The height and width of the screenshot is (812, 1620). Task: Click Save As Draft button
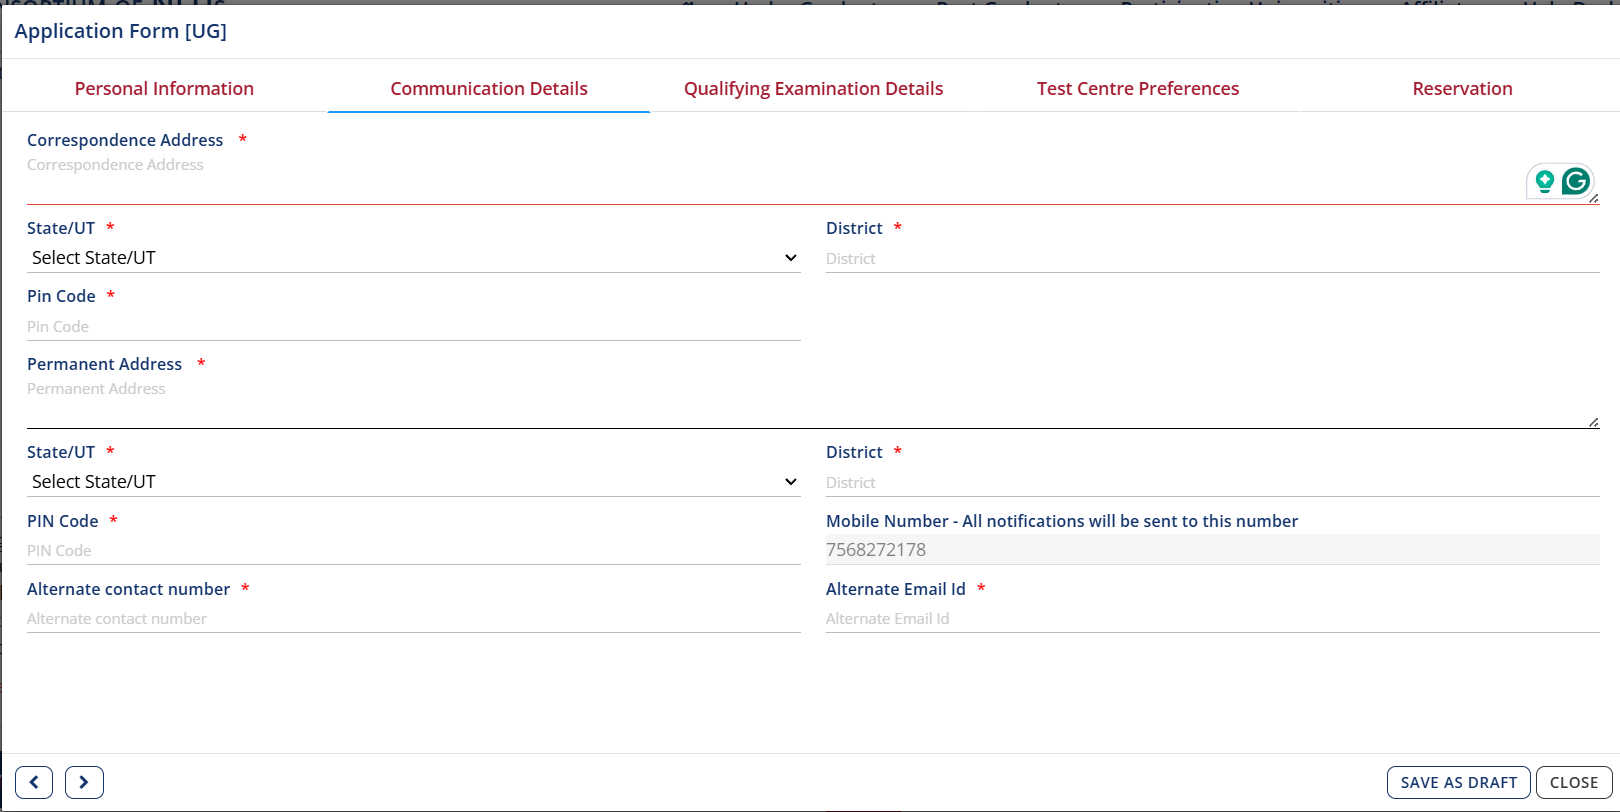point(1459,782)
